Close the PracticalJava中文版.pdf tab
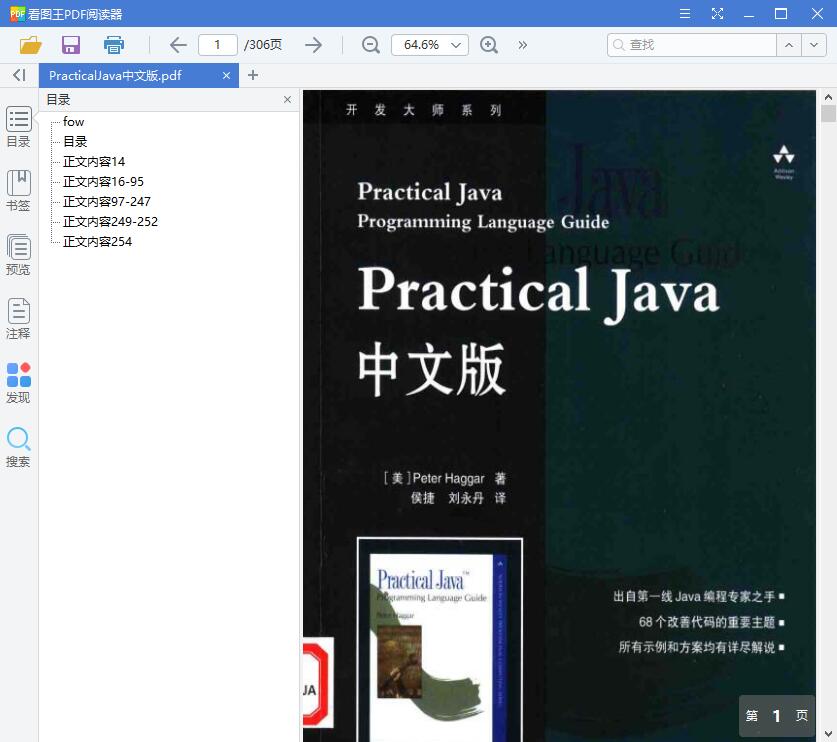This screenshot has height=742, width=837. 226,76
